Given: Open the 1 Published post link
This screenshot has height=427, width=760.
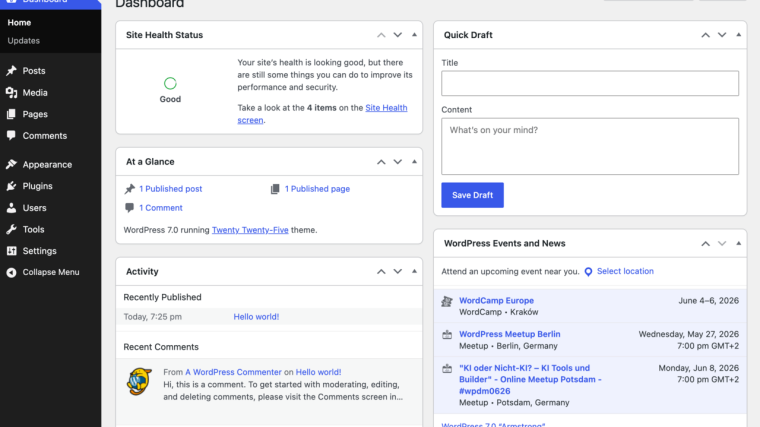Looking at the screenshot, I should click(171, 189).
